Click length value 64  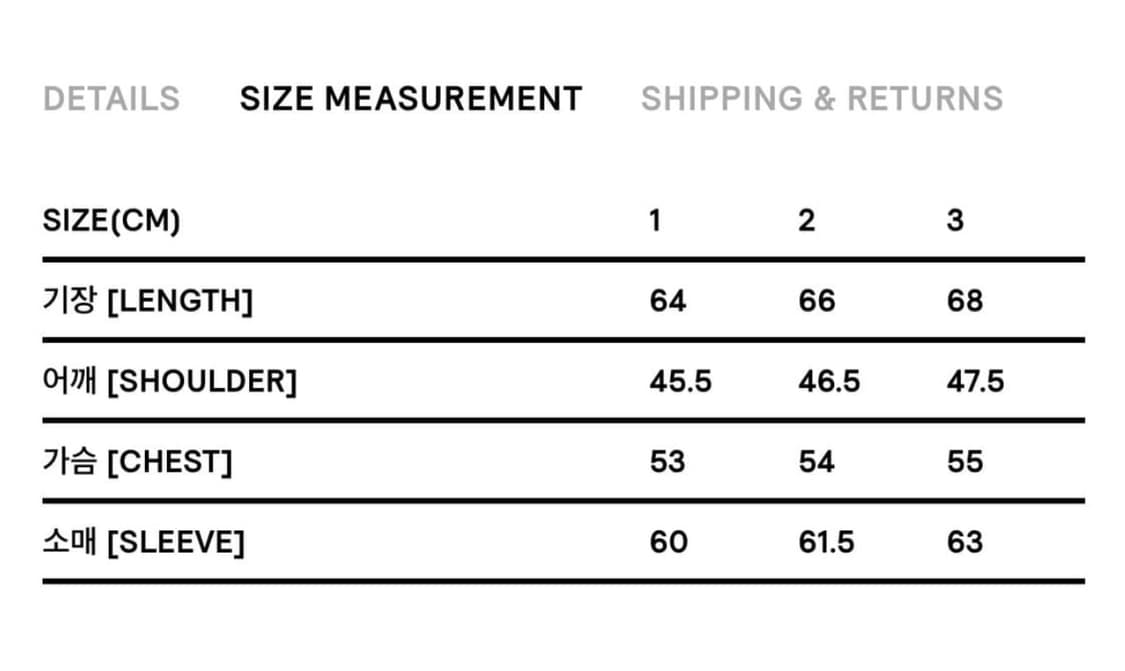click(x=667, y=301)
